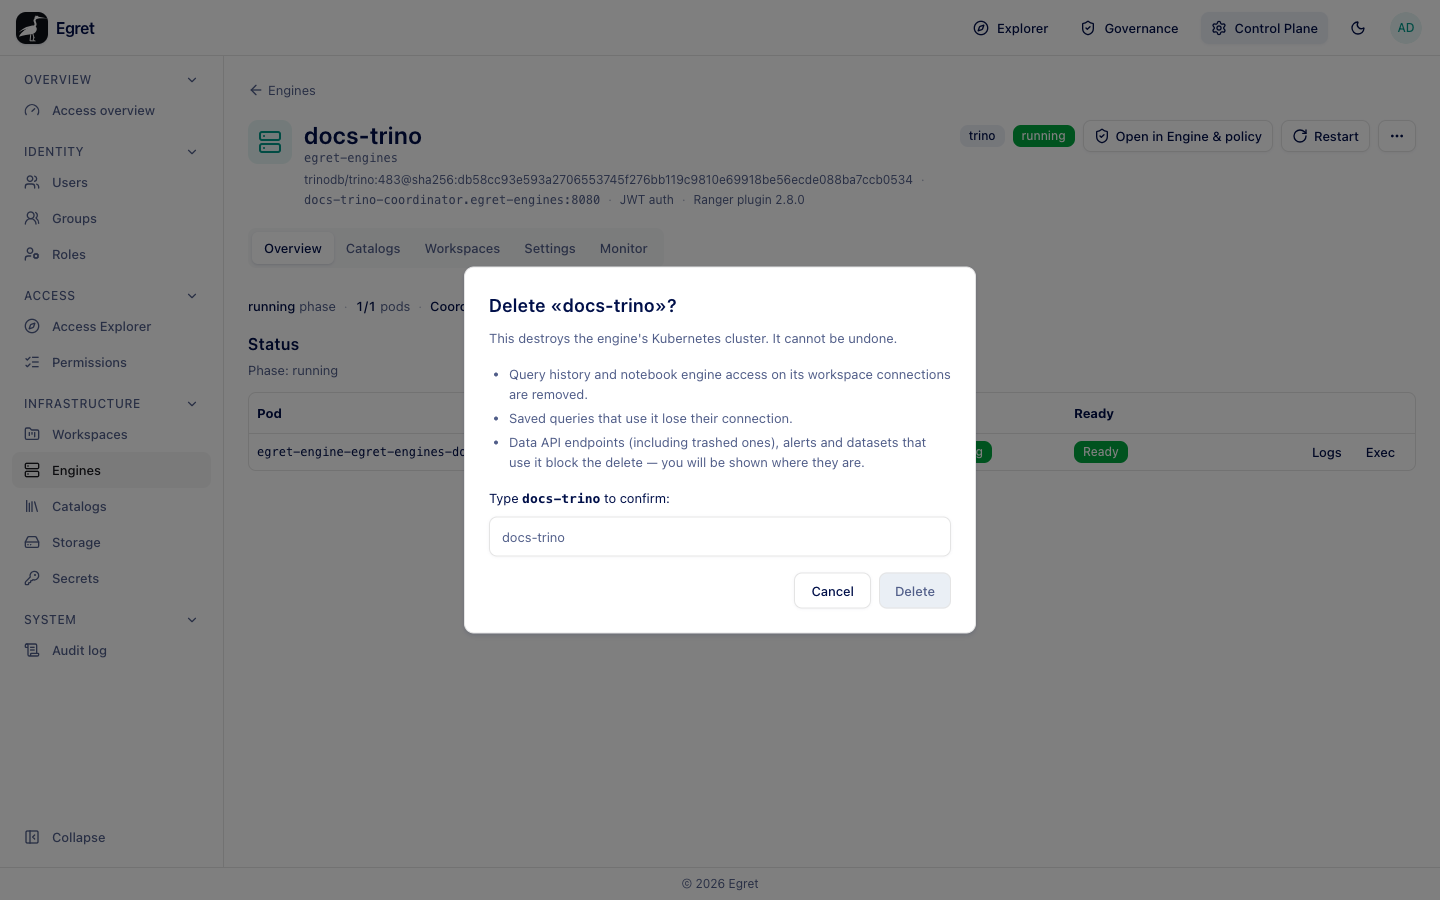The image size is (1440, 900).
Task: Cancel the delete engine dialog
Action: tap(832, 591)
